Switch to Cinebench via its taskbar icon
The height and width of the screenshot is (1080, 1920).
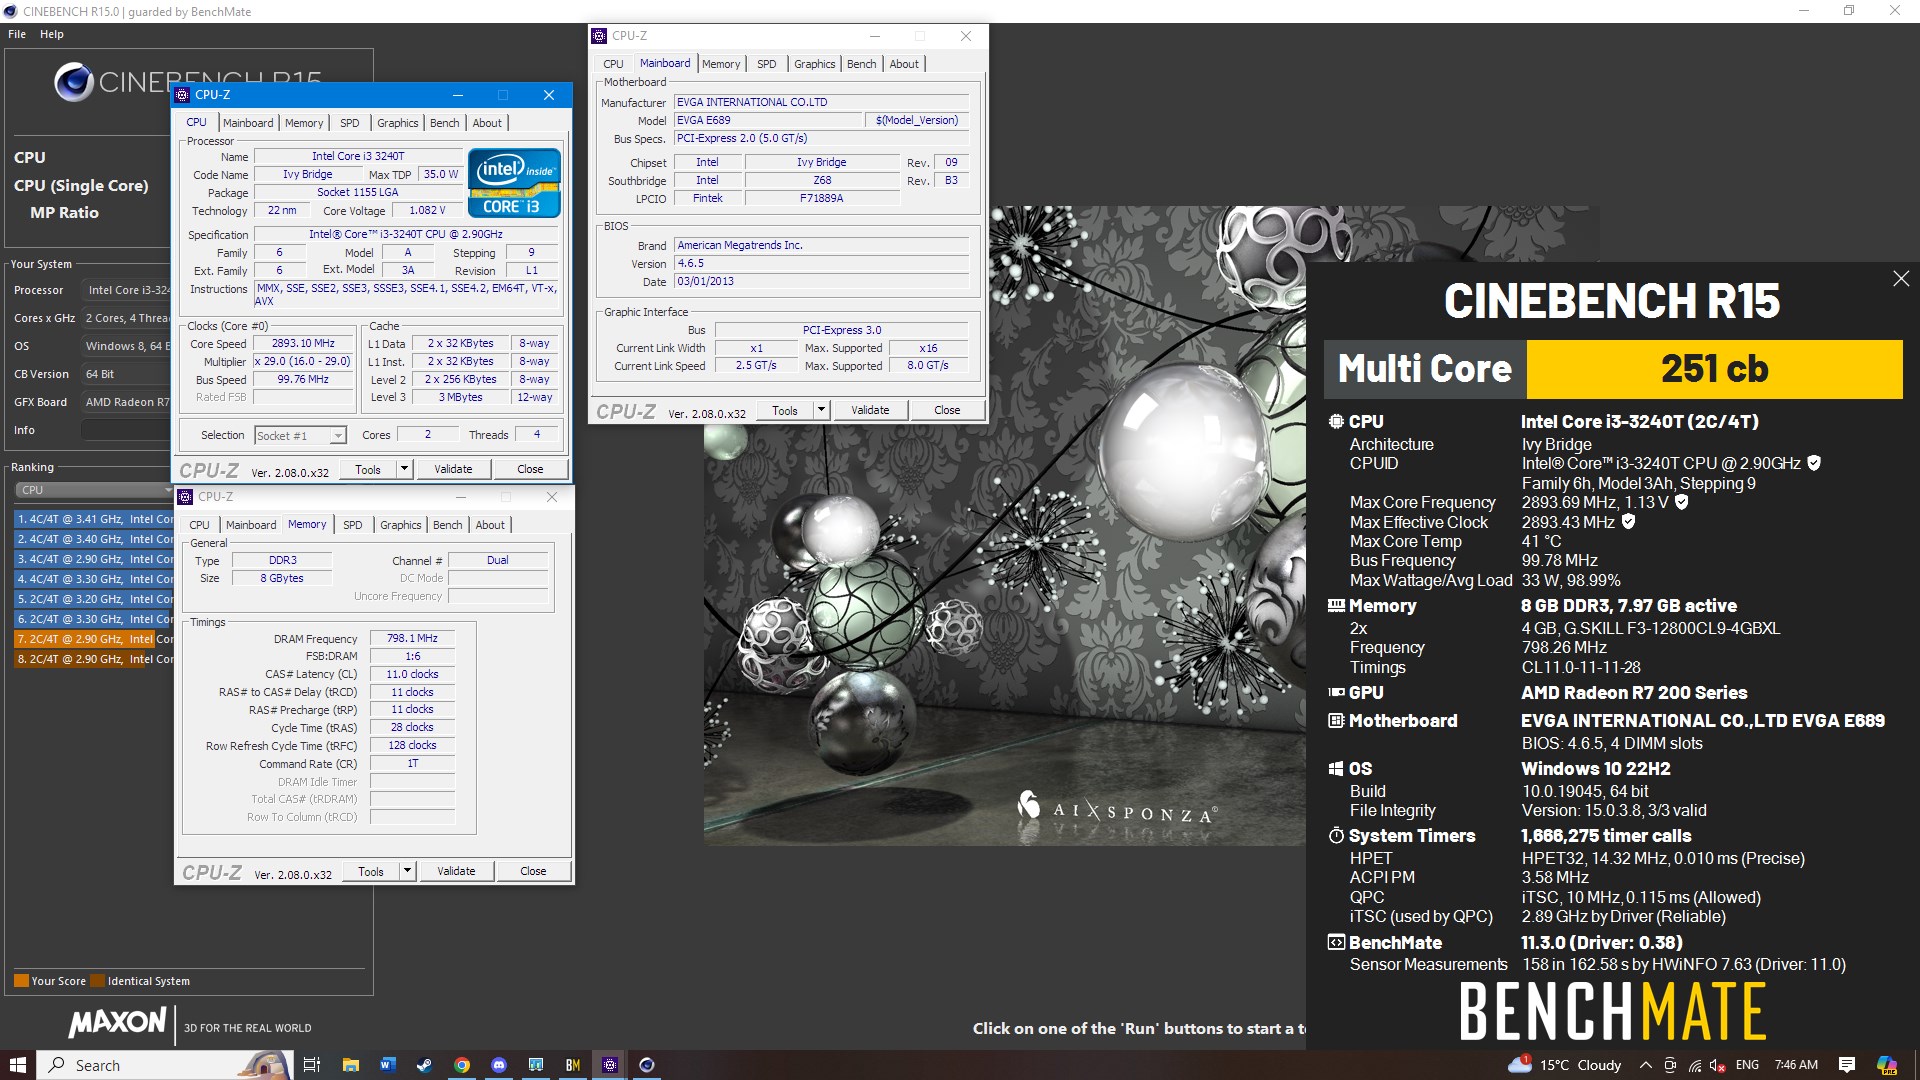pyautogui.click(x=646, y=1065)
